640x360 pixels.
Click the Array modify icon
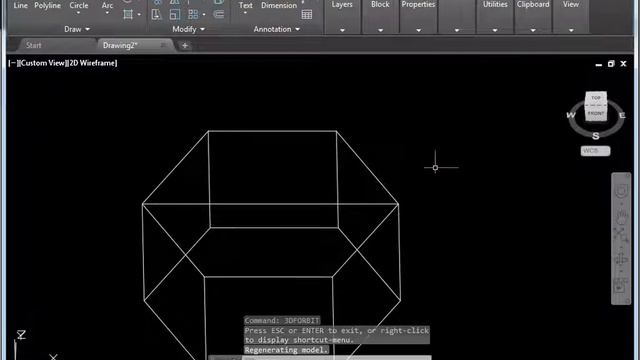click(x=193, y=15)
